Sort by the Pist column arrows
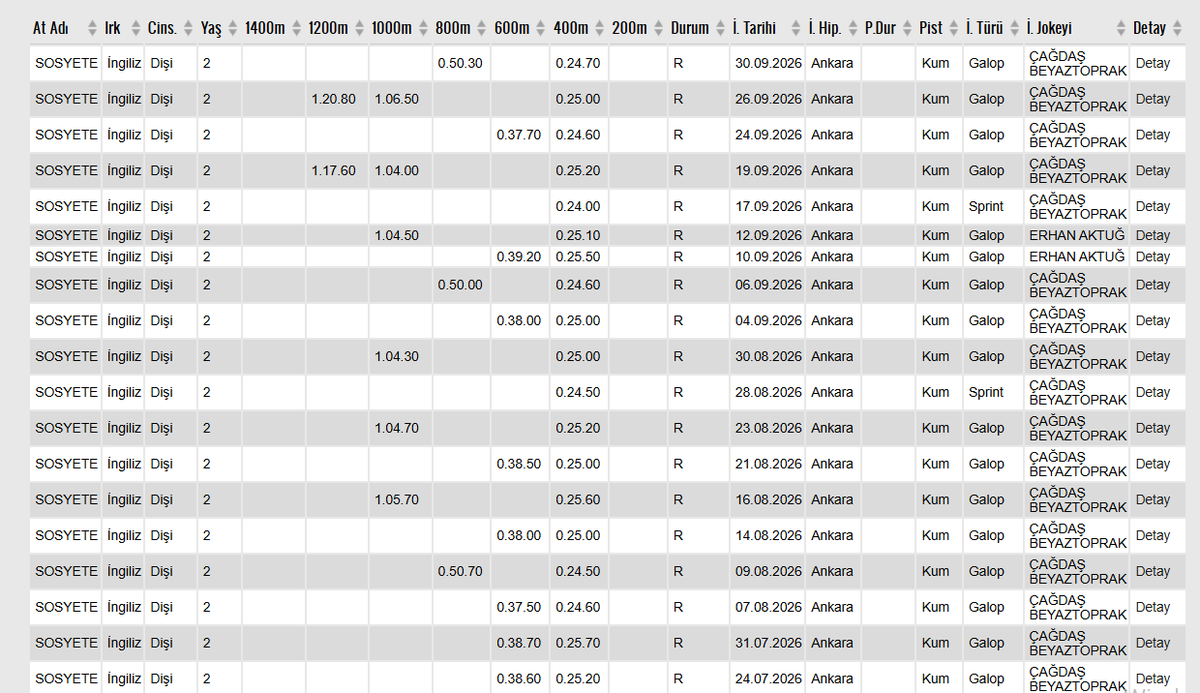Image resolution: width=1200 pixels, height=693 pixels. coord(954,28)
